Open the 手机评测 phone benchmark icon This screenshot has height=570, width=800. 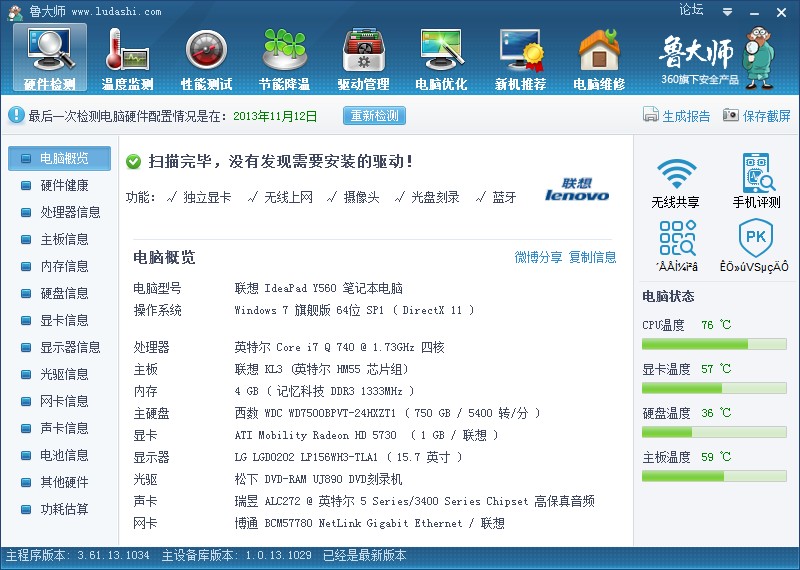tap(756, 181)
